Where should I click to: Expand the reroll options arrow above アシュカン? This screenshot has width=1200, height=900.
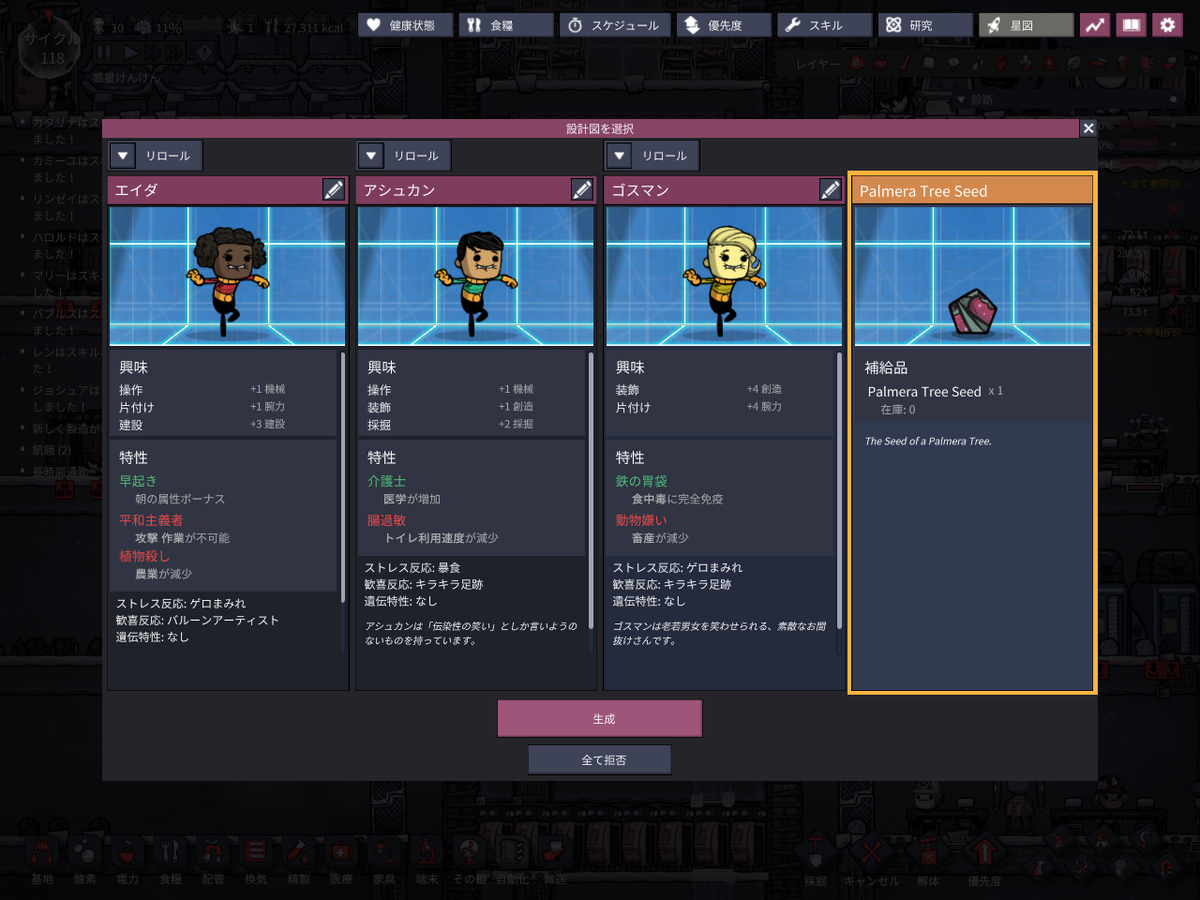[370, 156]
